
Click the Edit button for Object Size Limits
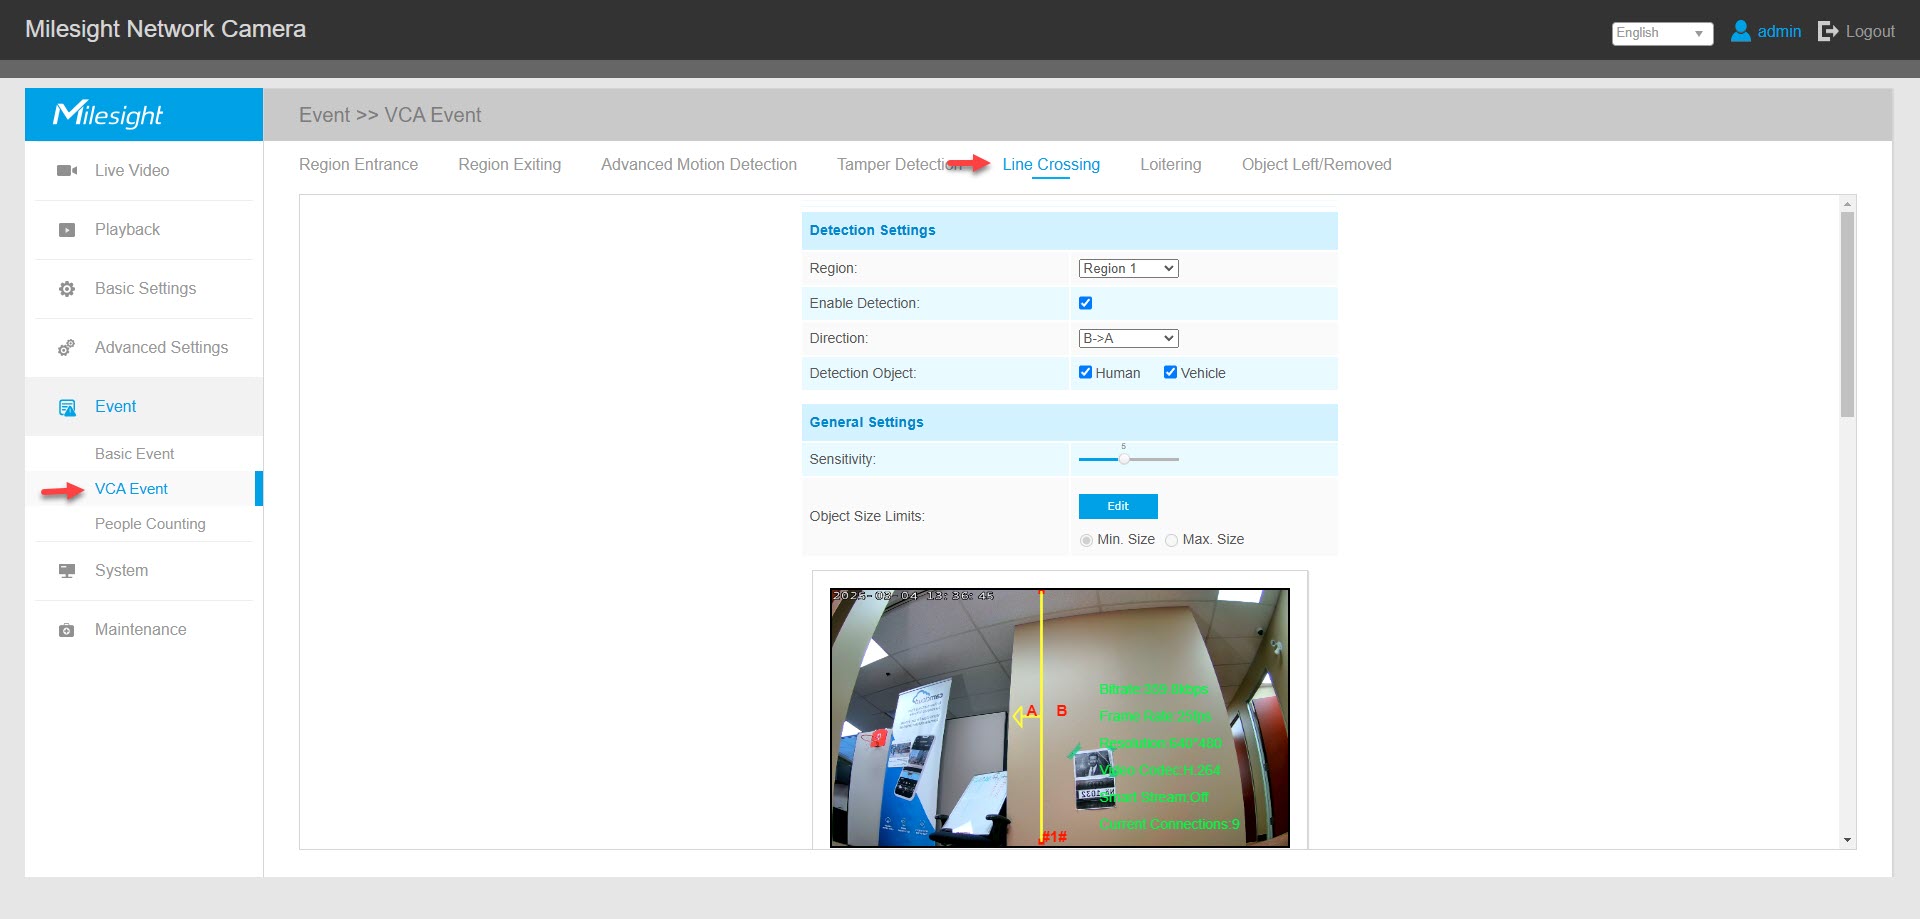click(1117, 506)
